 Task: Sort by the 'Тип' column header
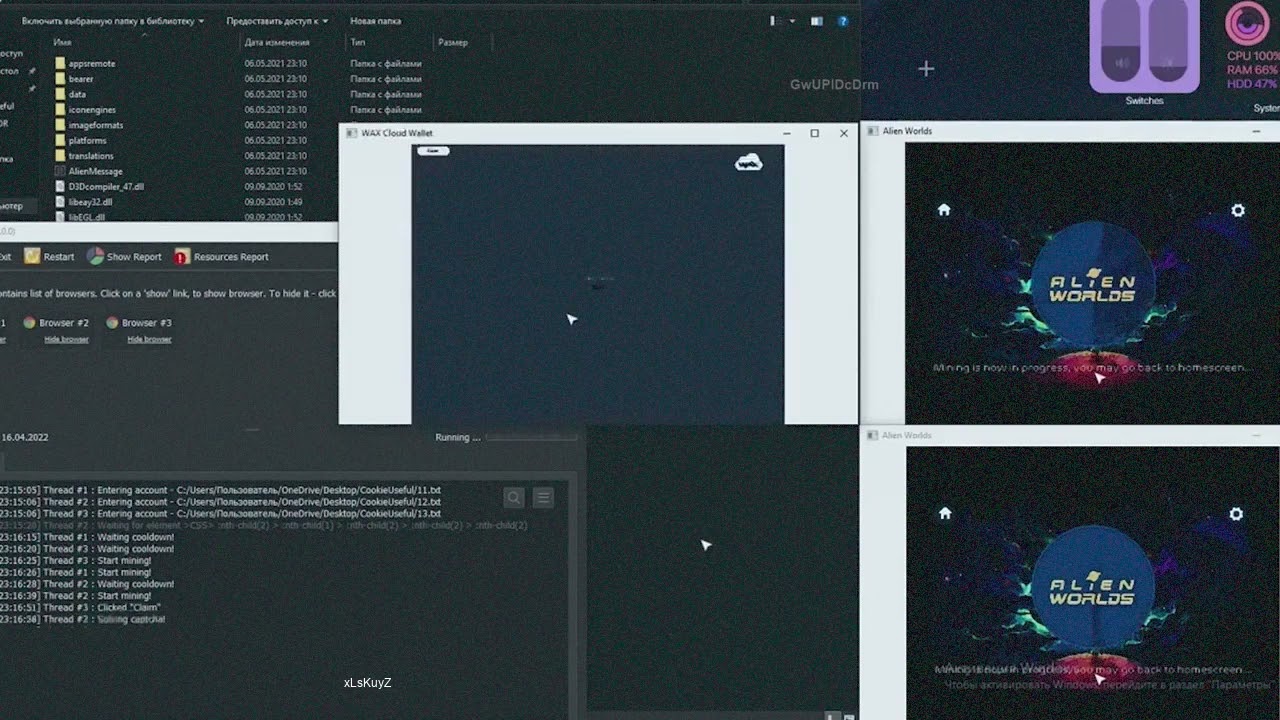(x=357, y=42)
